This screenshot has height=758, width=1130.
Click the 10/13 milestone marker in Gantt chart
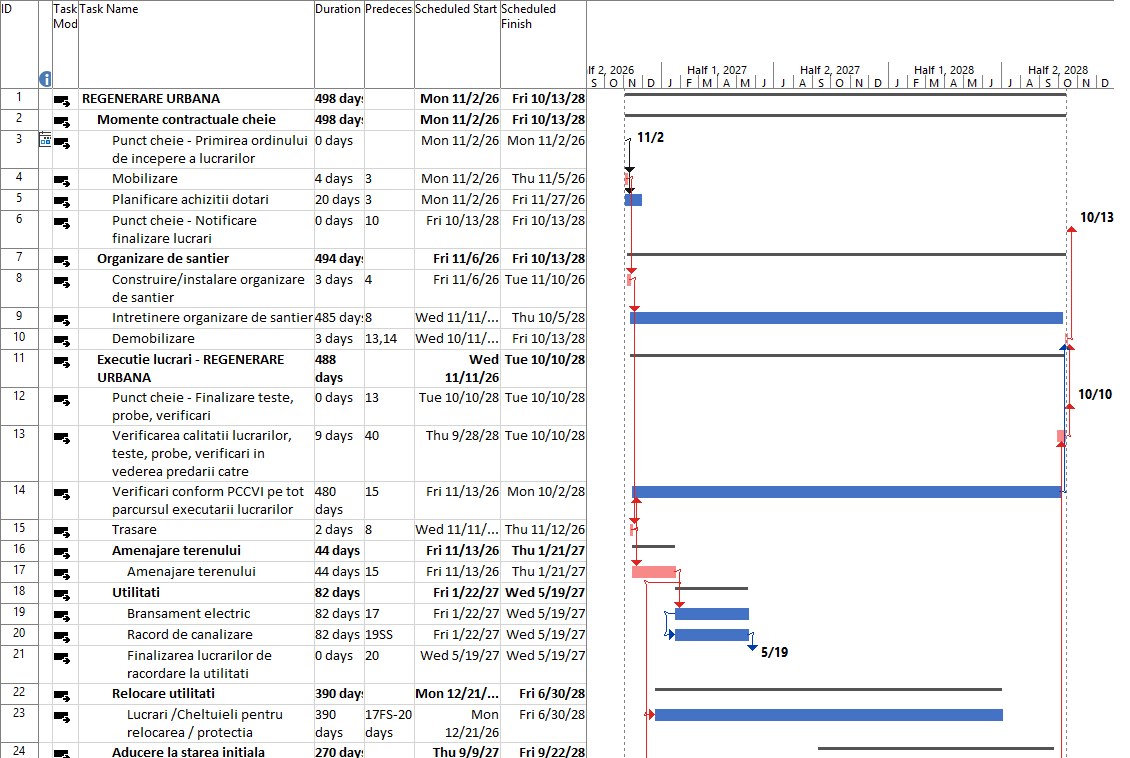[1072, 229]
